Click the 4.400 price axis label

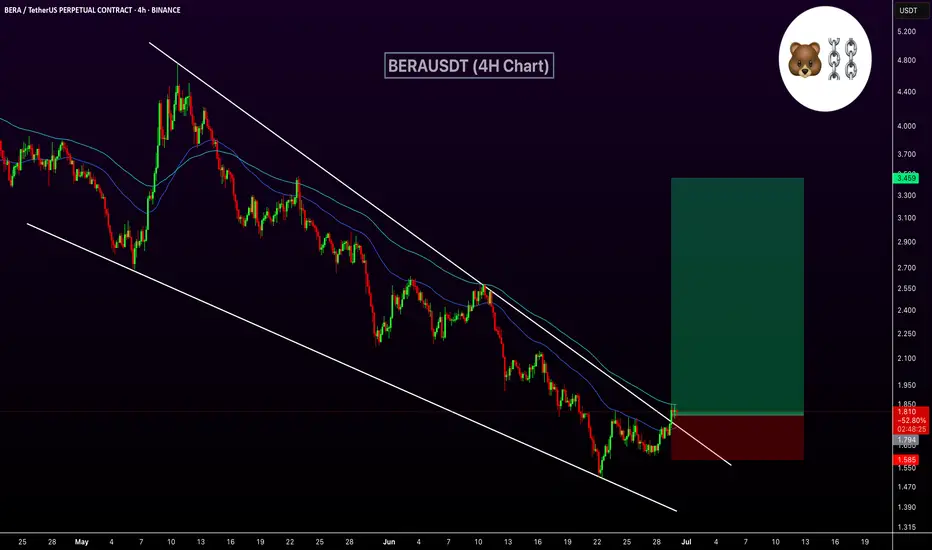[906, 92]
